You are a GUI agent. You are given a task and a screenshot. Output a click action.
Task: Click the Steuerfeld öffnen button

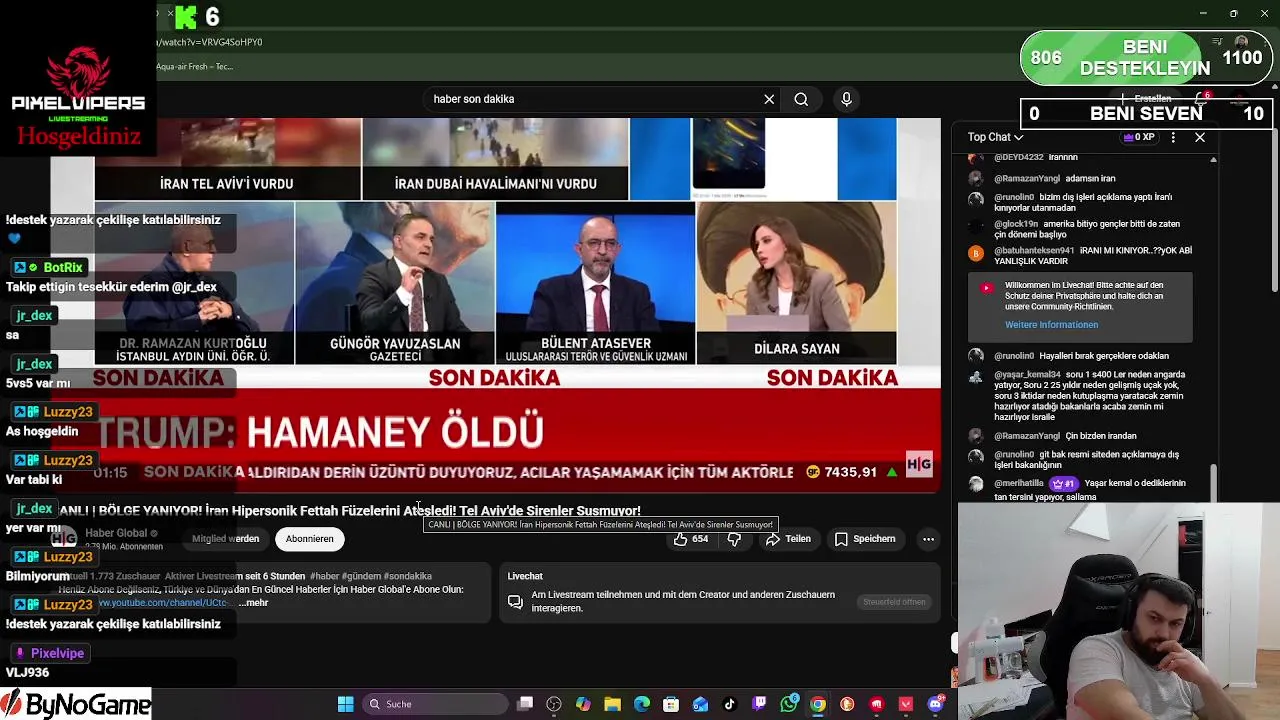tap(894, 602)
